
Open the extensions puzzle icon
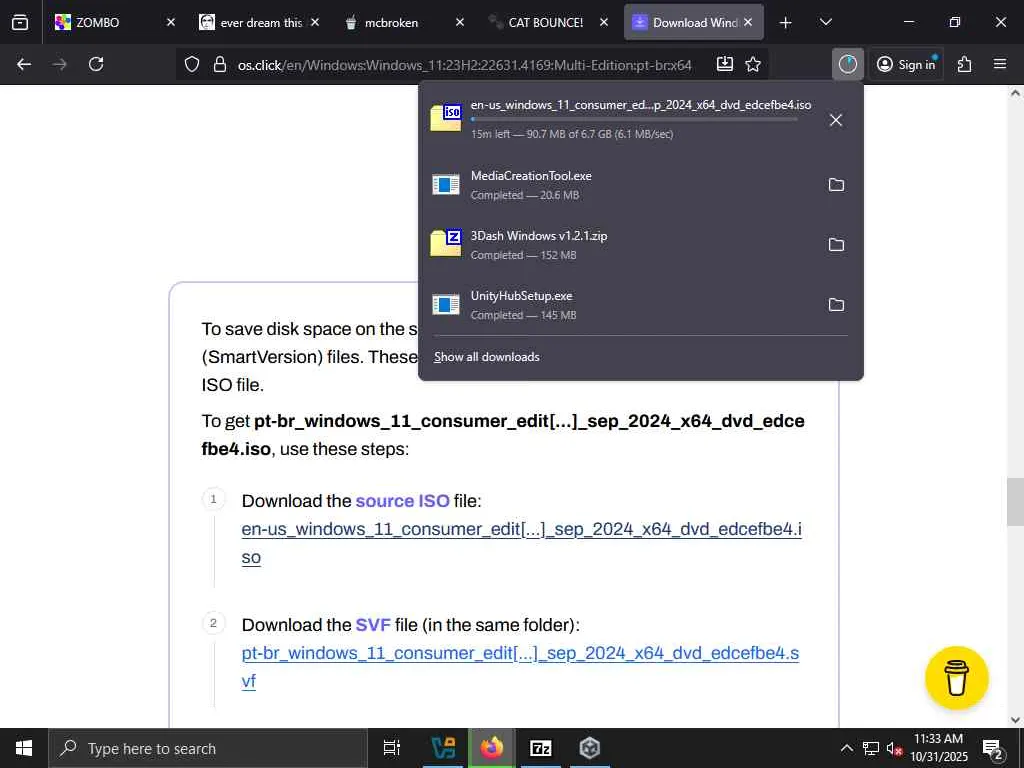[x=965, y=64]
